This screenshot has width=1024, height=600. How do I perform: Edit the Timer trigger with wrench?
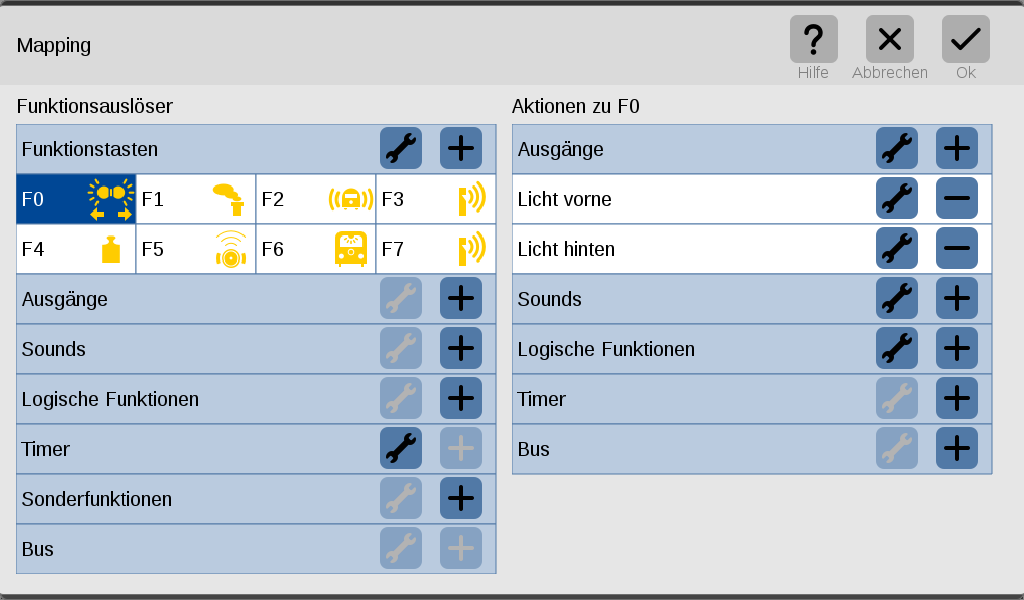click(401, 448)
